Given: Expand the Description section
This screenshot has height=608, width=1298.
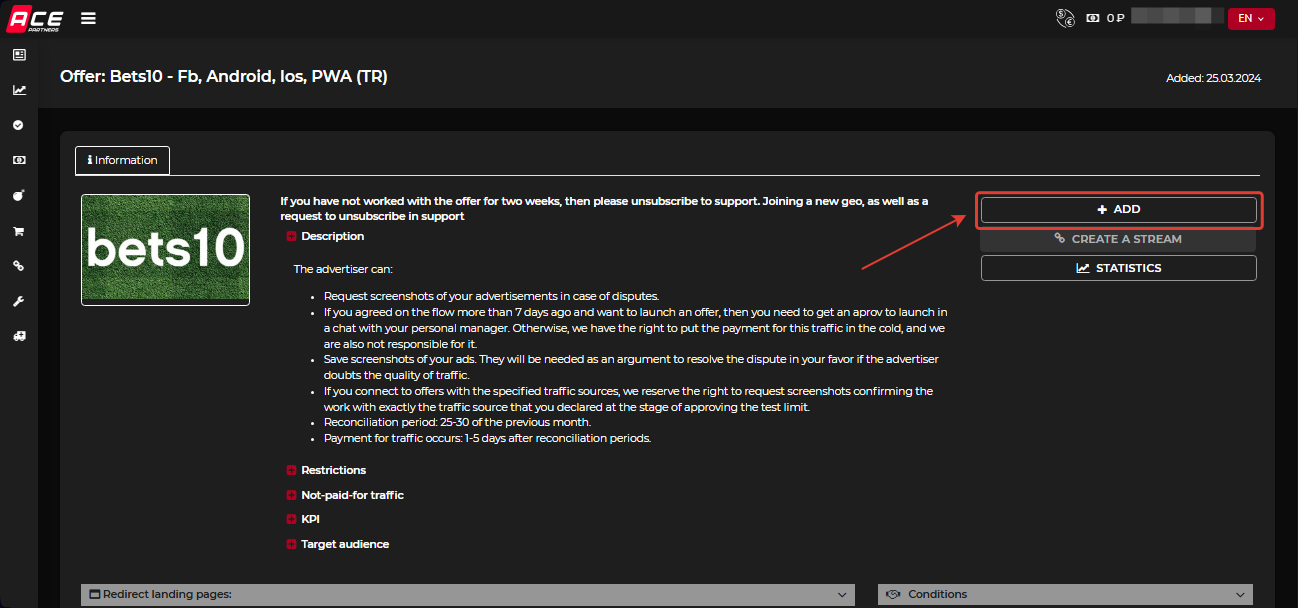Looking at the screenshot, I should tap(325, 236).
